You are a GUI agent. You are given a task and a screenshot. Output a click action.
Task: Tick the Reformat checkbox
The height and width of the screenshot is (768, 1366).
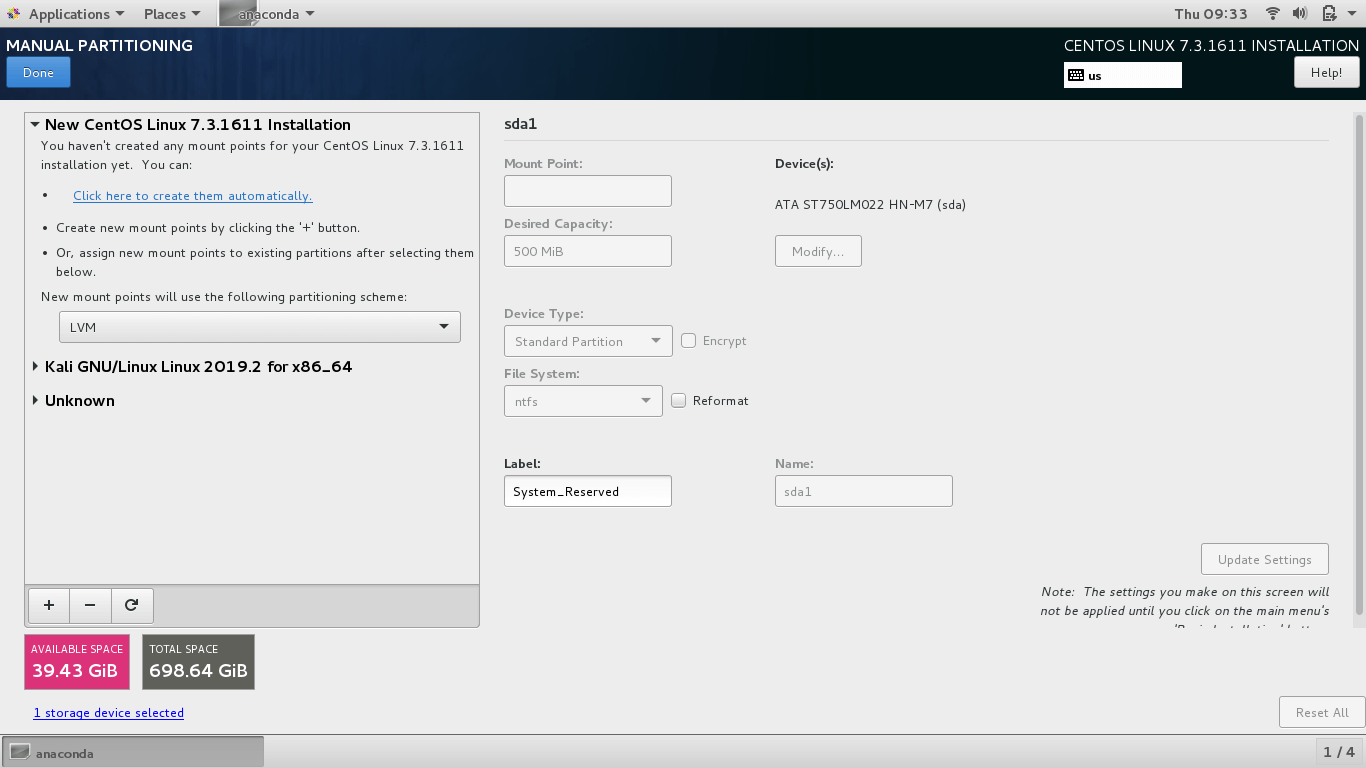pyautogui.click(x=679, y=401)
